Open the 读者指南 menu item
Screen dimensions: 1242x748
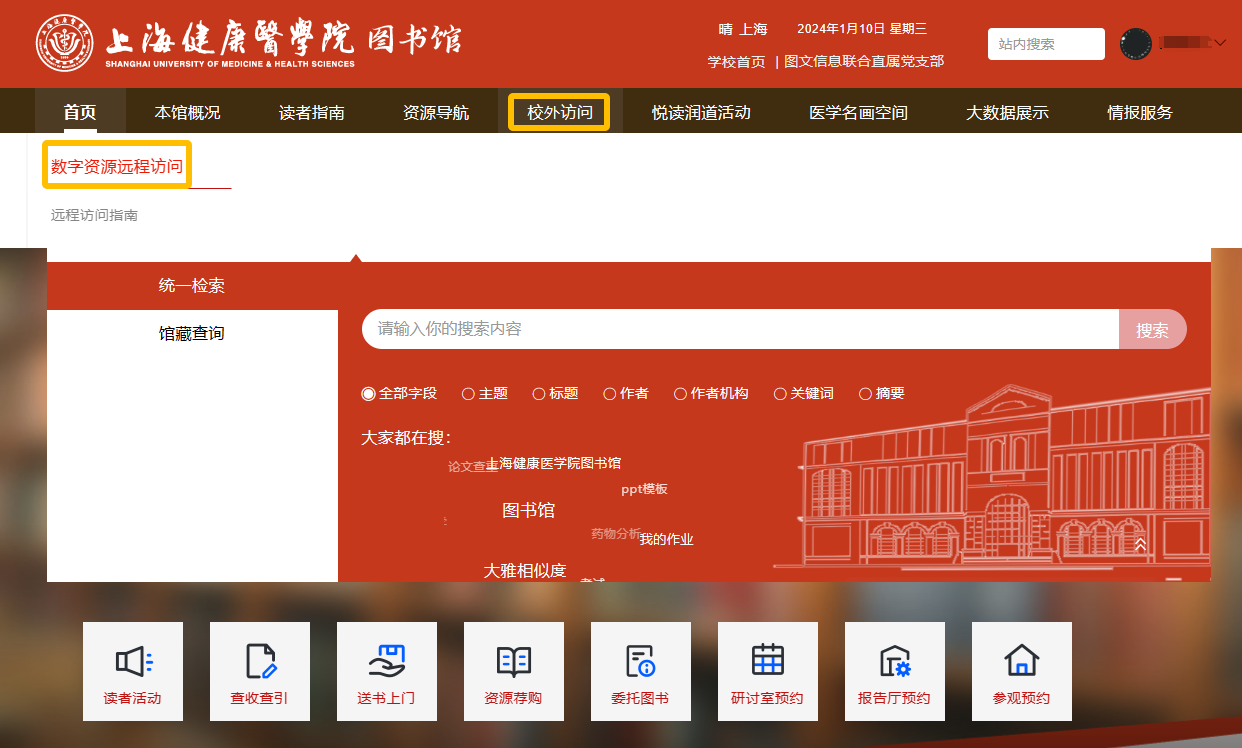tap(311, 112)
